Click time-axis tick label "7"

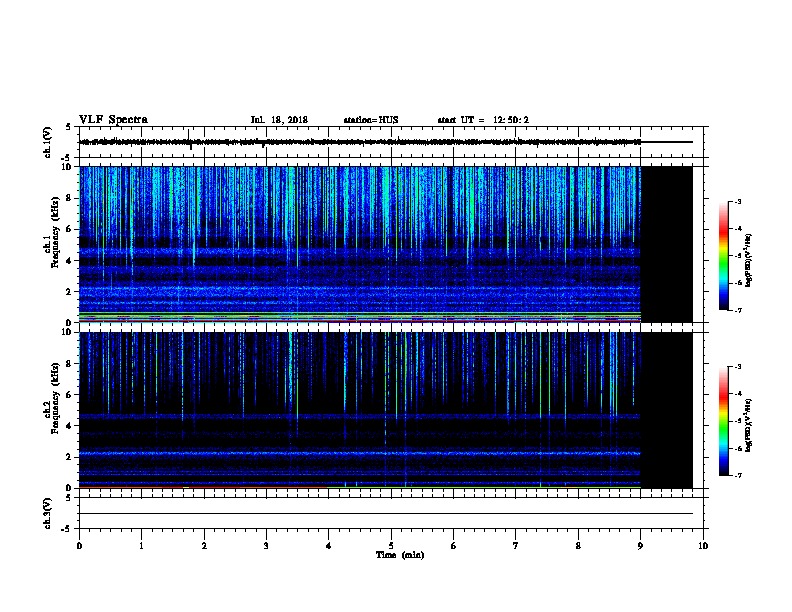516,546
